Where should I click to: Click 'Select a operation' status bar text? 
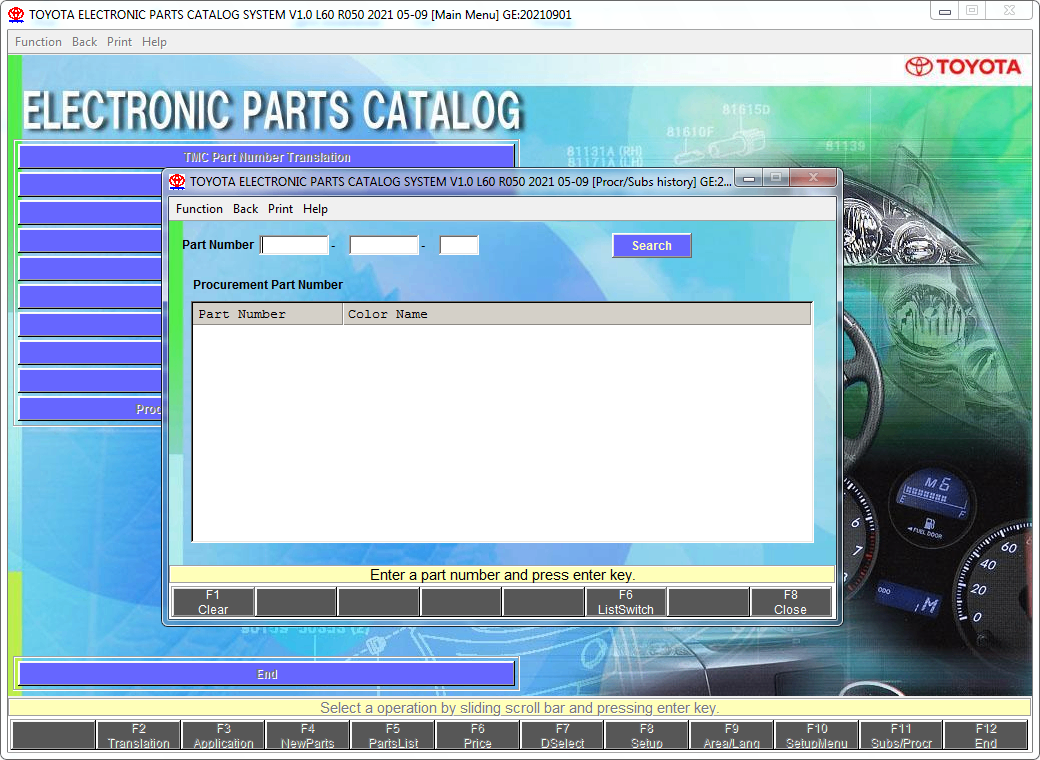click(x=519, y=708)
